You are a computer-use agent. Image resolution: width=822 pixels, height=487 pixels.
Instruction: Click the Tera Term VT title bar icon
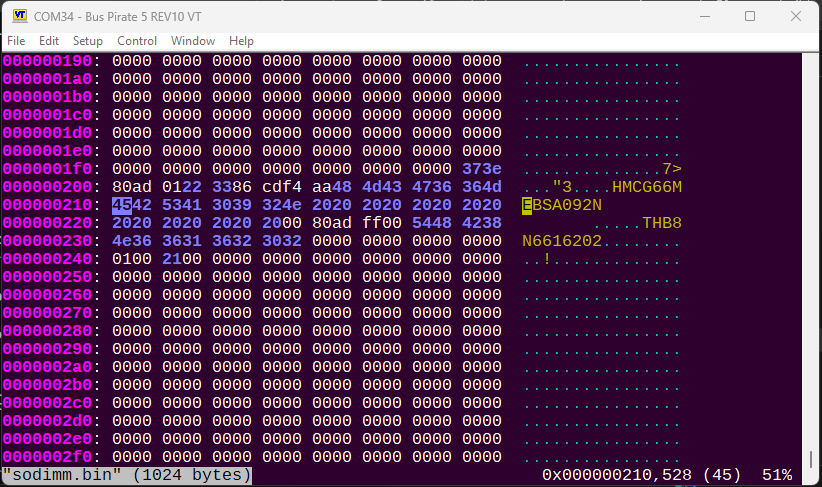(18, 17)
